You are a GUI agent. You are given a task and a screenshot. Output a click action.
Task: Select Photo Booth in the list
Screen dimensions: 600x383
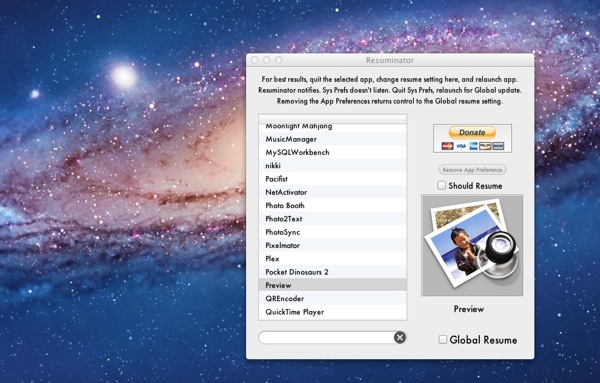pos(333,205)
